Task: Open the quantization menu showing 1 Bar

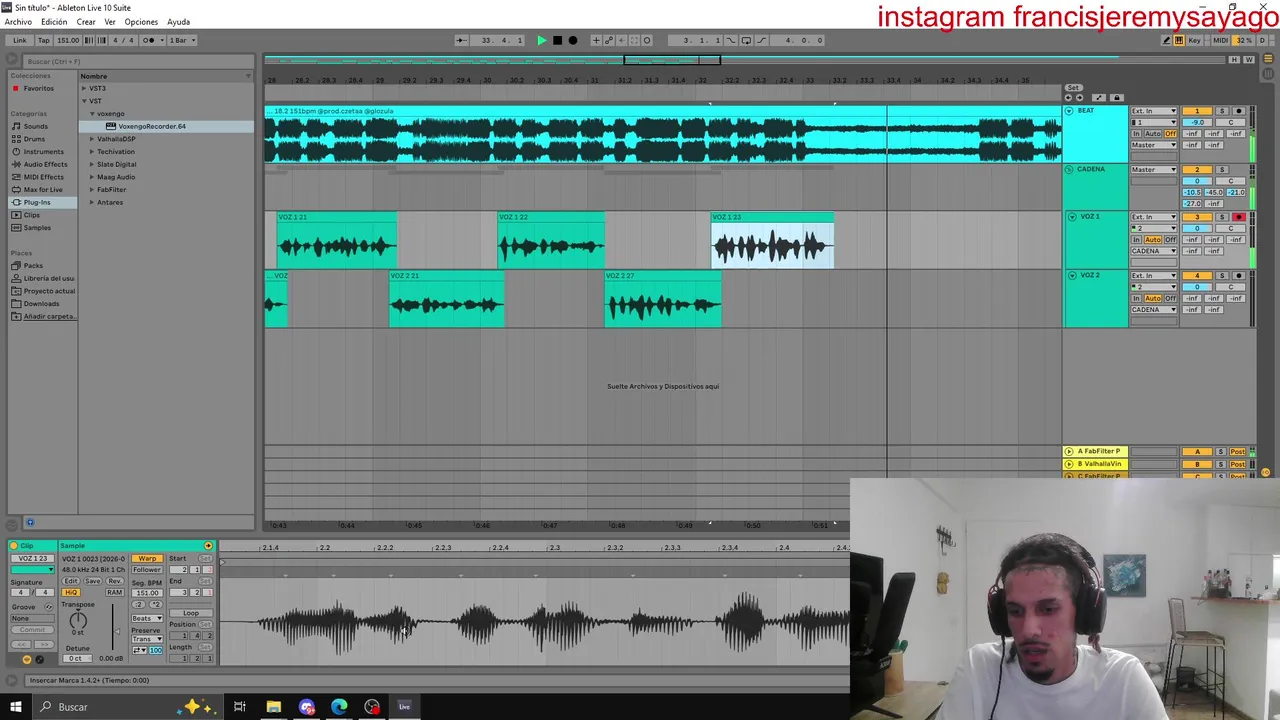Action: (x=181, y=40)
